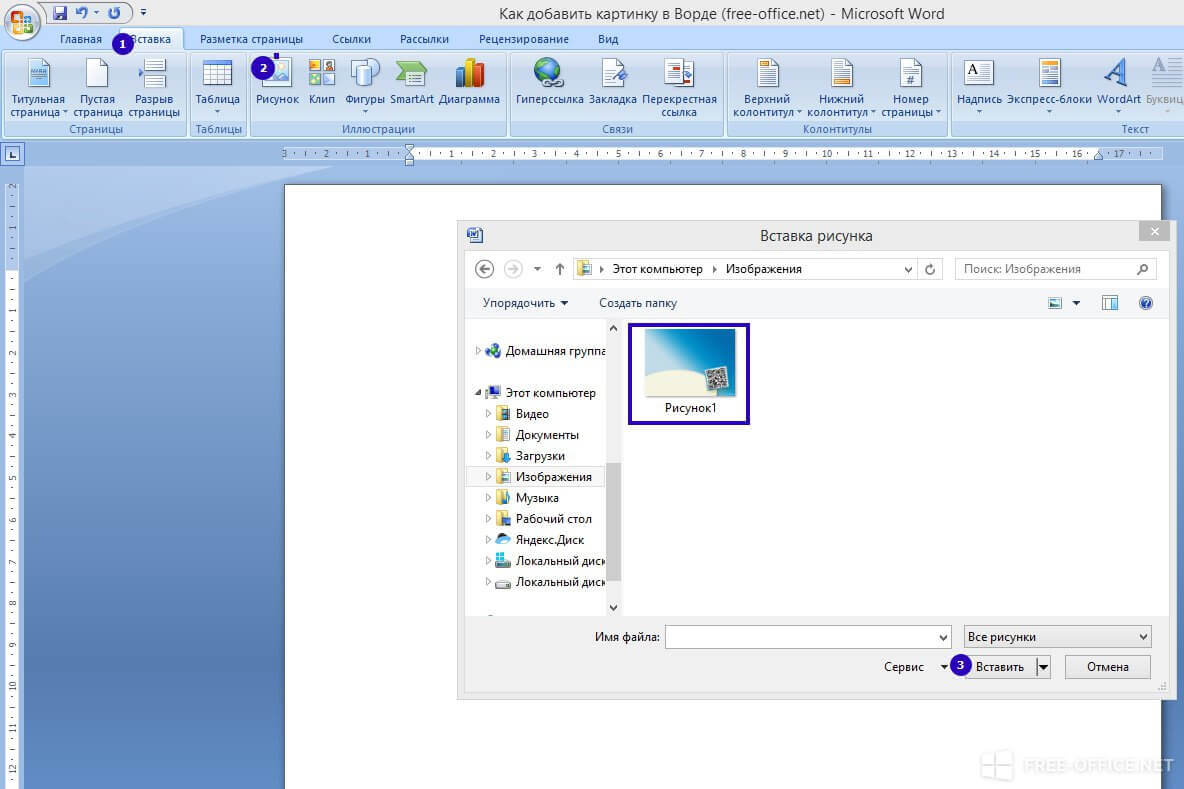Screen dimensions: 1184x789
Task: Expand the Музыка folder node
Action: (x=488, y=498)
